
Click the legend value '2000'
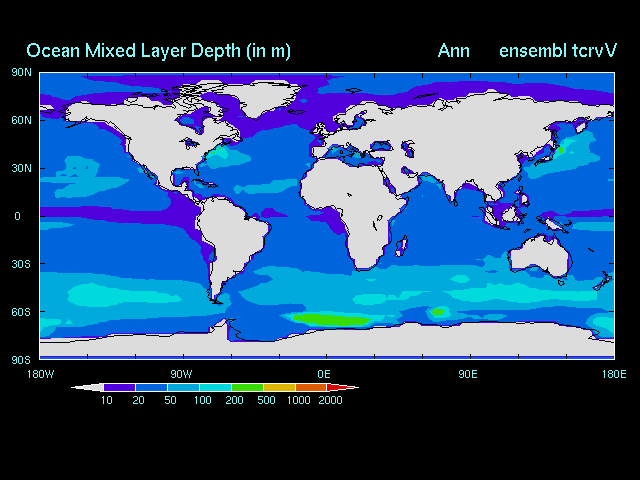[330, 400]
